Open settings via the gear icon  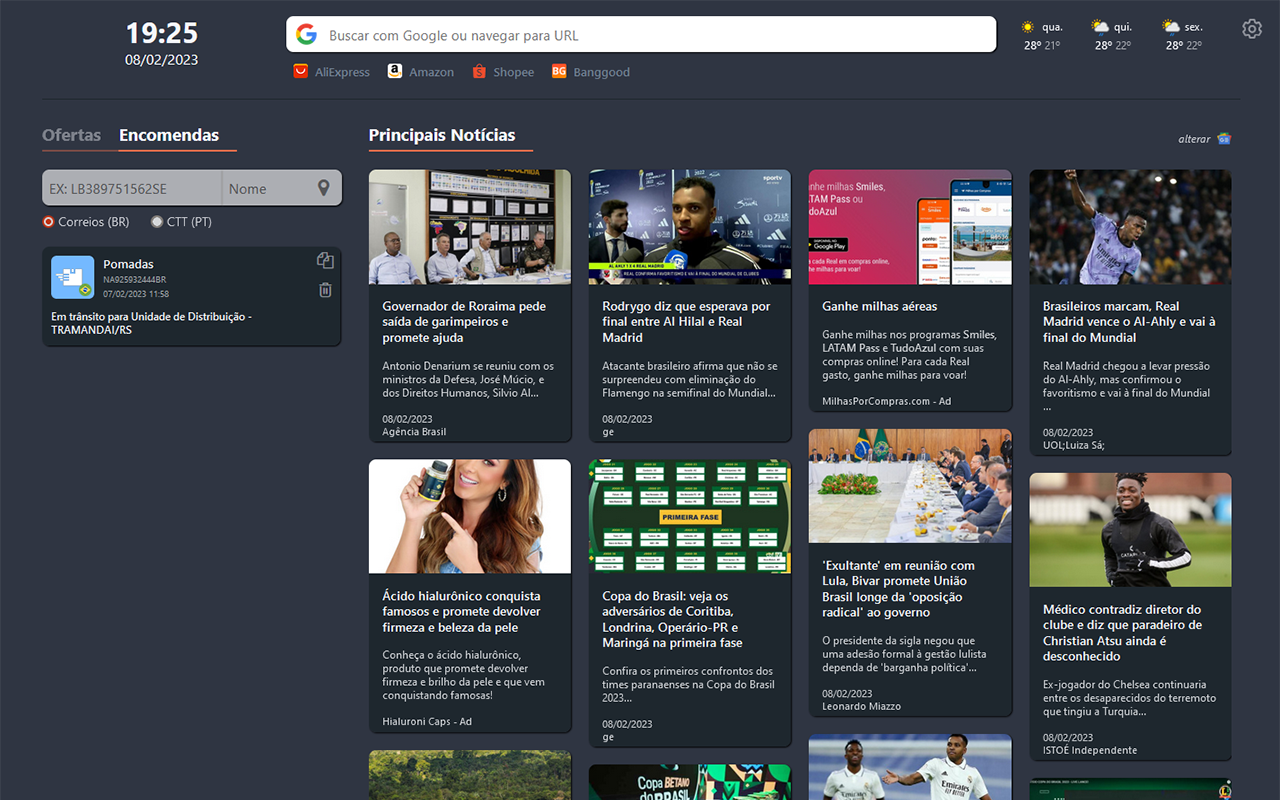pos(1252,28)
